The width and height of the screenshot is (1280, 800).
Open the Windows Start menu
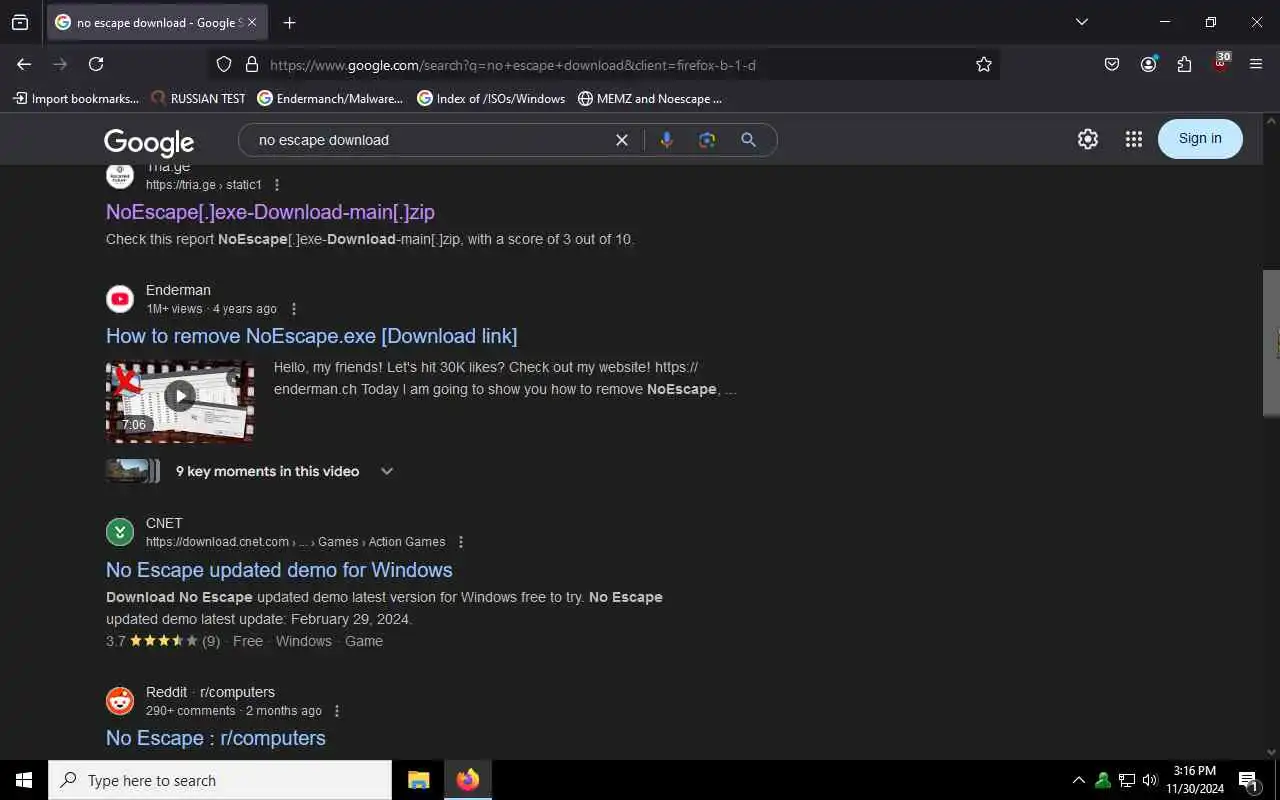coord(24,780)
